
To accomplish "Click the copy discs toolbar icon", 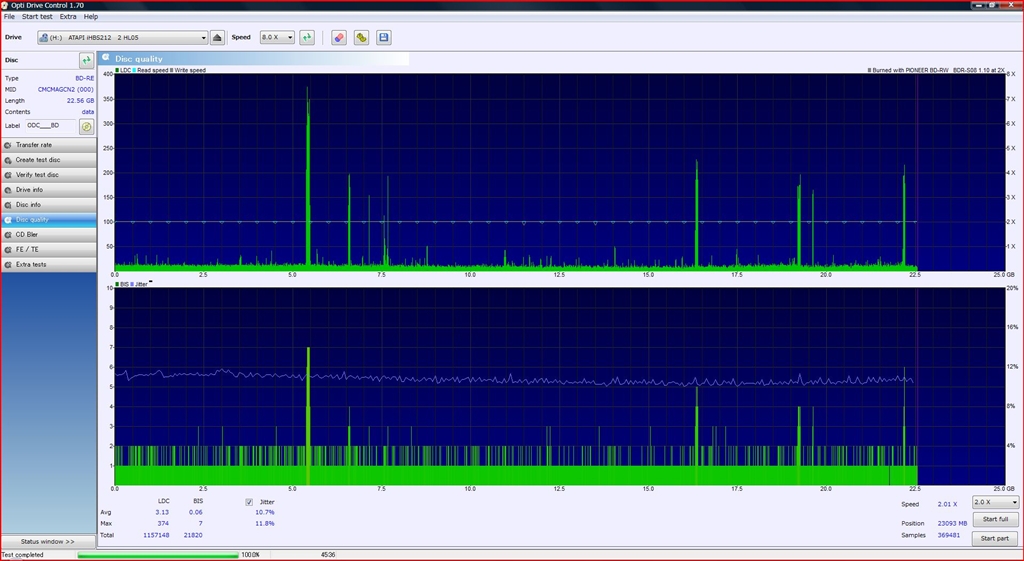I will [361, 37].
